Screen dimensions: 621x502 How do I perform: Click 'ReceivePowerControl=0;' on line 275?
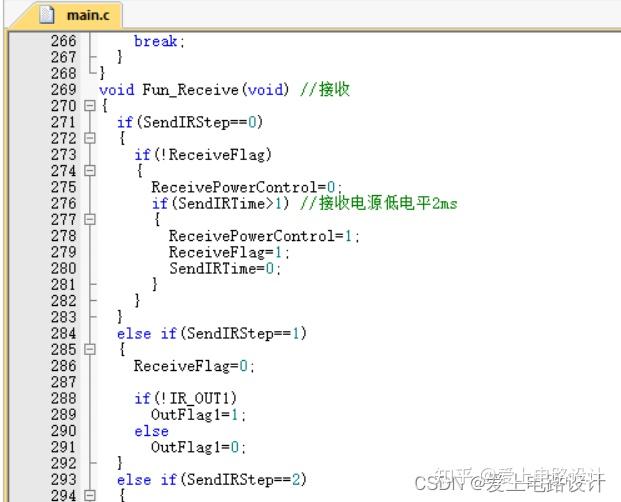coord(247,187)
